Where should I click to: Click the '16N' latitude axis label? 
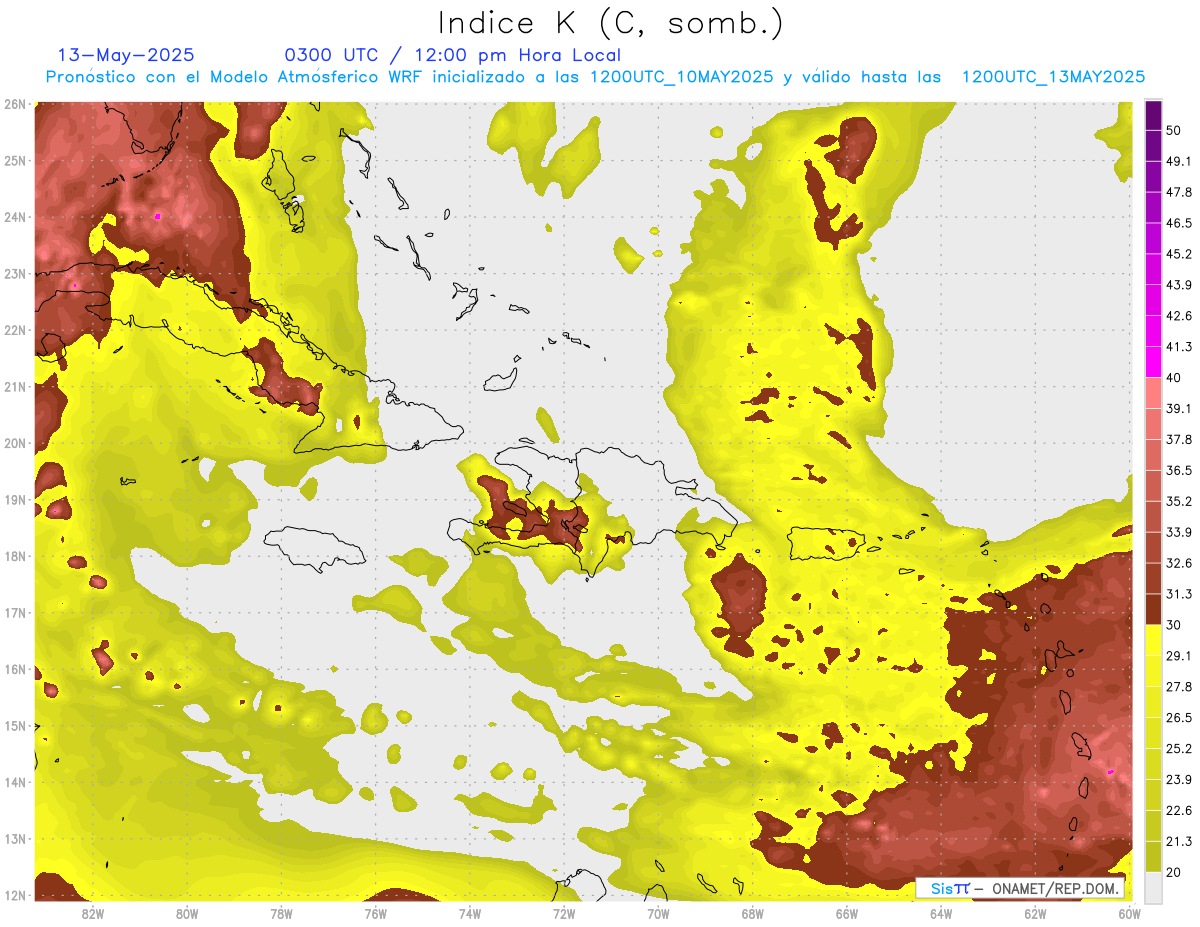click(x=15, y=669)
